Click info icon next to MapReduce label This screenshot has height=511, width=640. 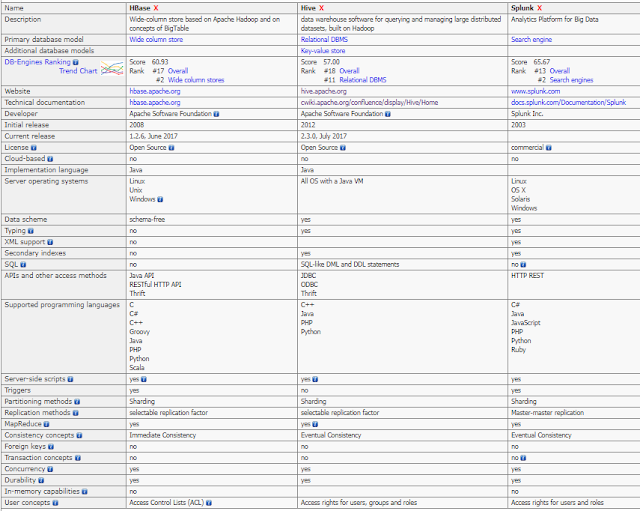point(47,424)
